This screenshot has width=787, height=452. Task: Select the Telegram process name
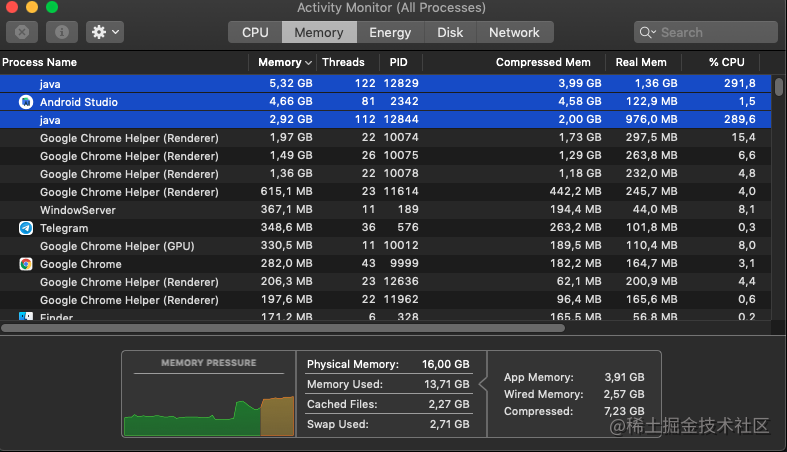(x=64, y=228)
